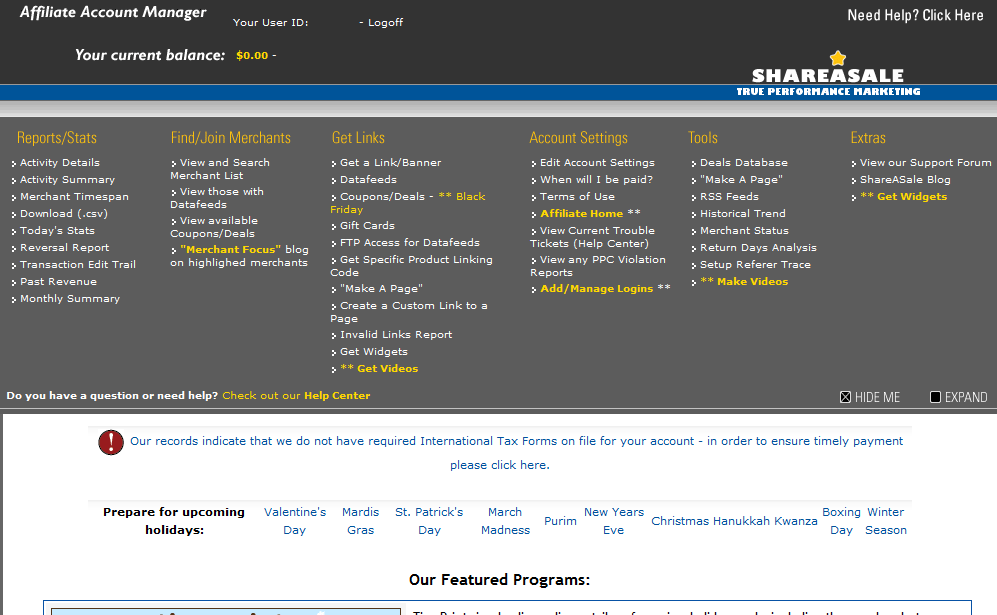Open Setup Referer Trace
The image size is (997, 615).
755,265
